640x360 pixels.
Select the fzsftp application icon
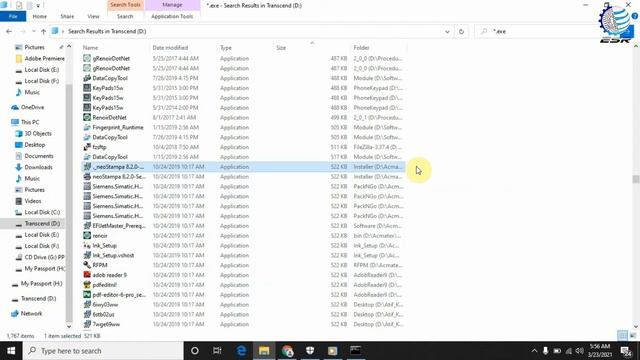coord(87,147)
